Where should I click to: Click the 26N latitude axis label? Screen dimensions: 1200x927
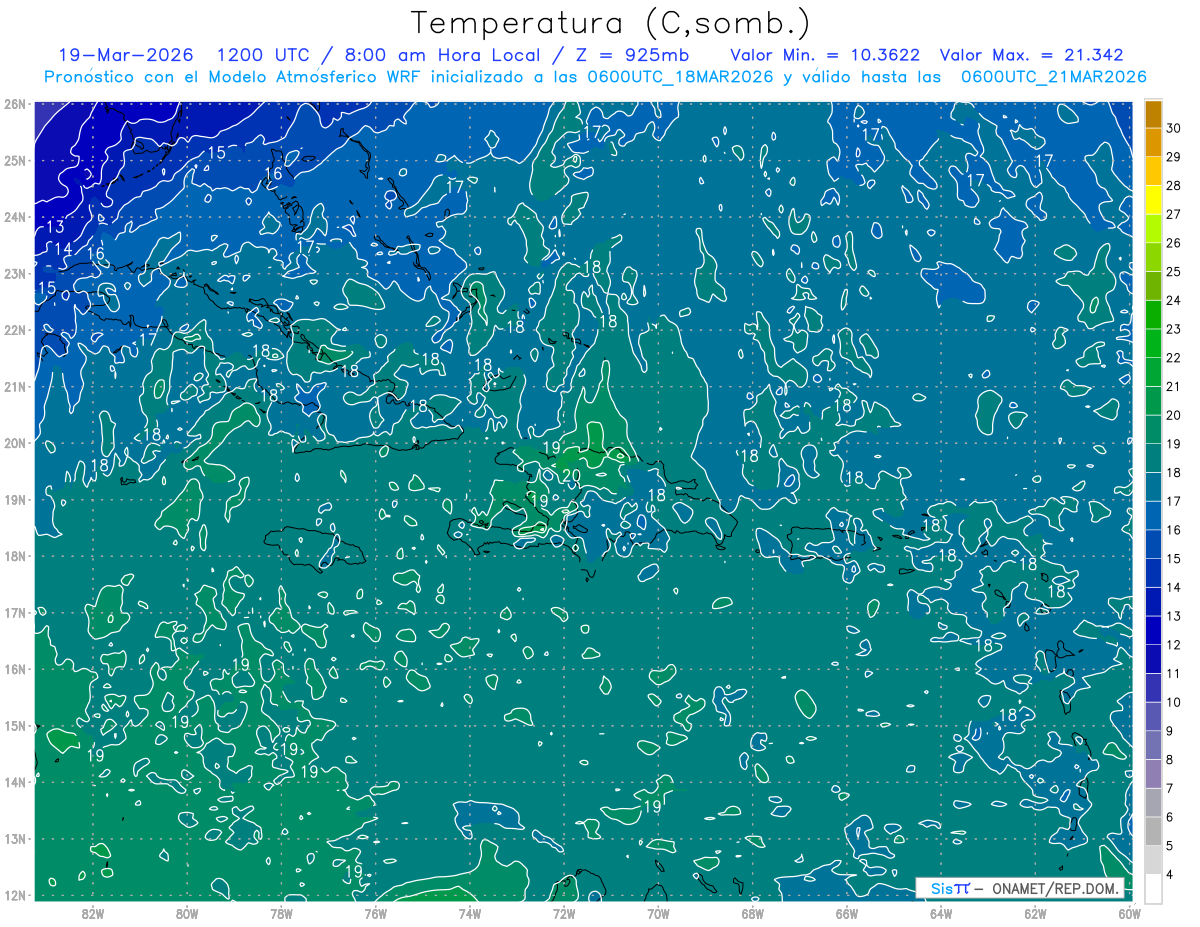[14, 104]
